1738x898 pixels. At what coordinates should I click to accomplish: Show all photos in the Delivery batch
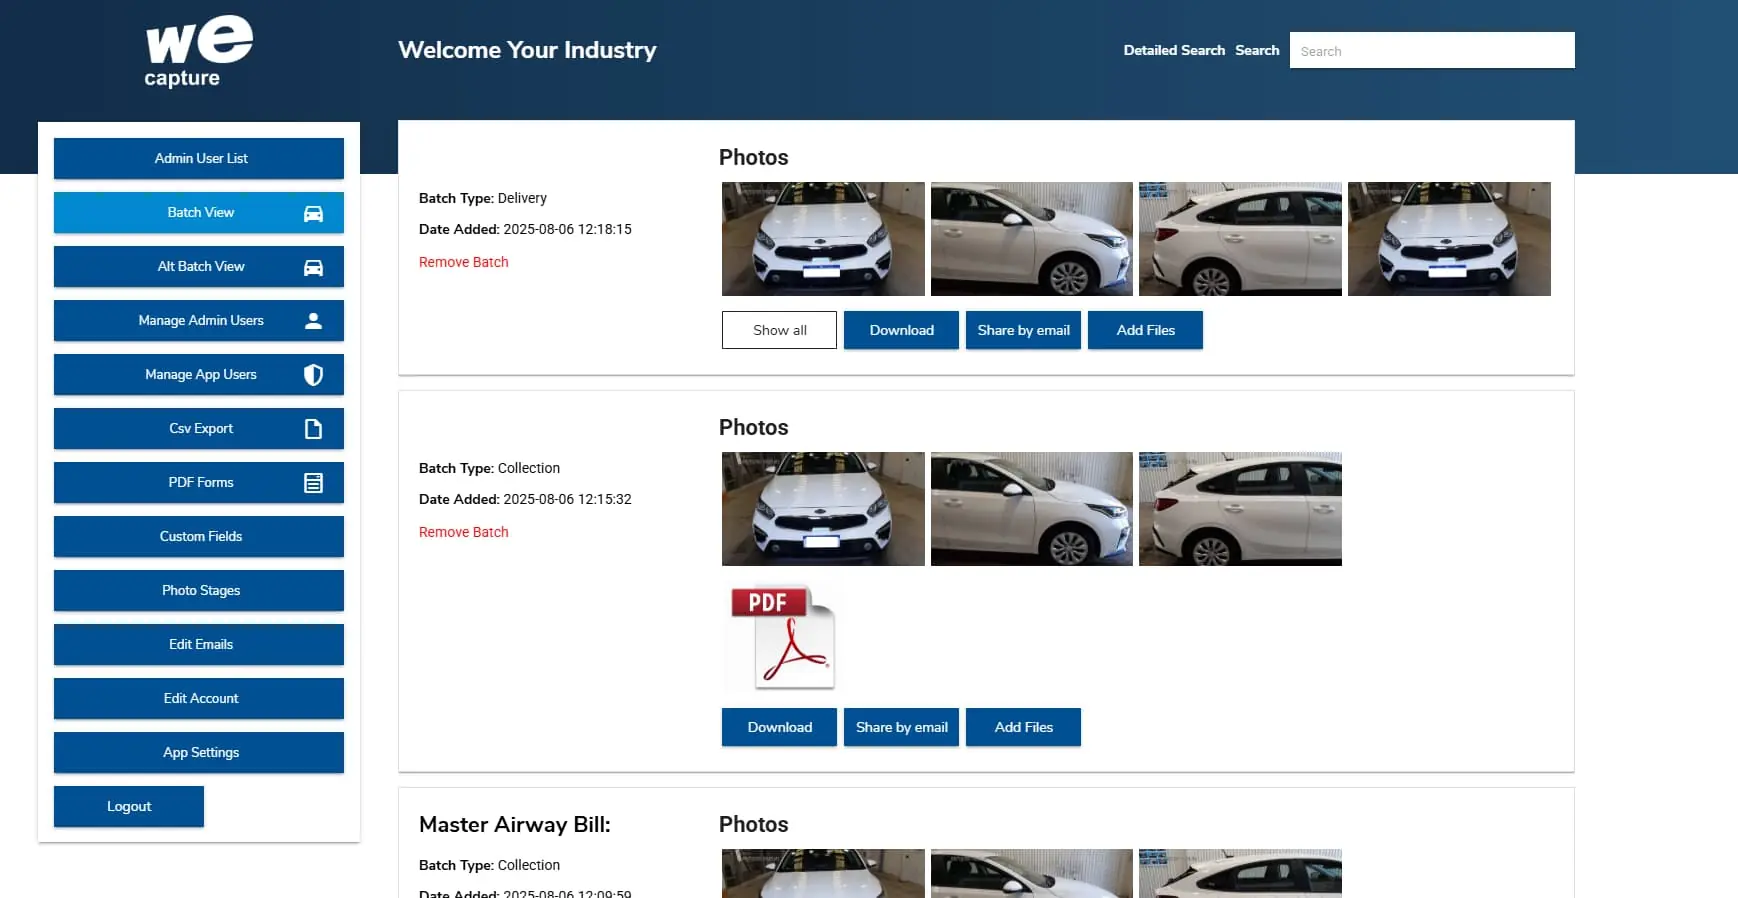tap(779, 330)
